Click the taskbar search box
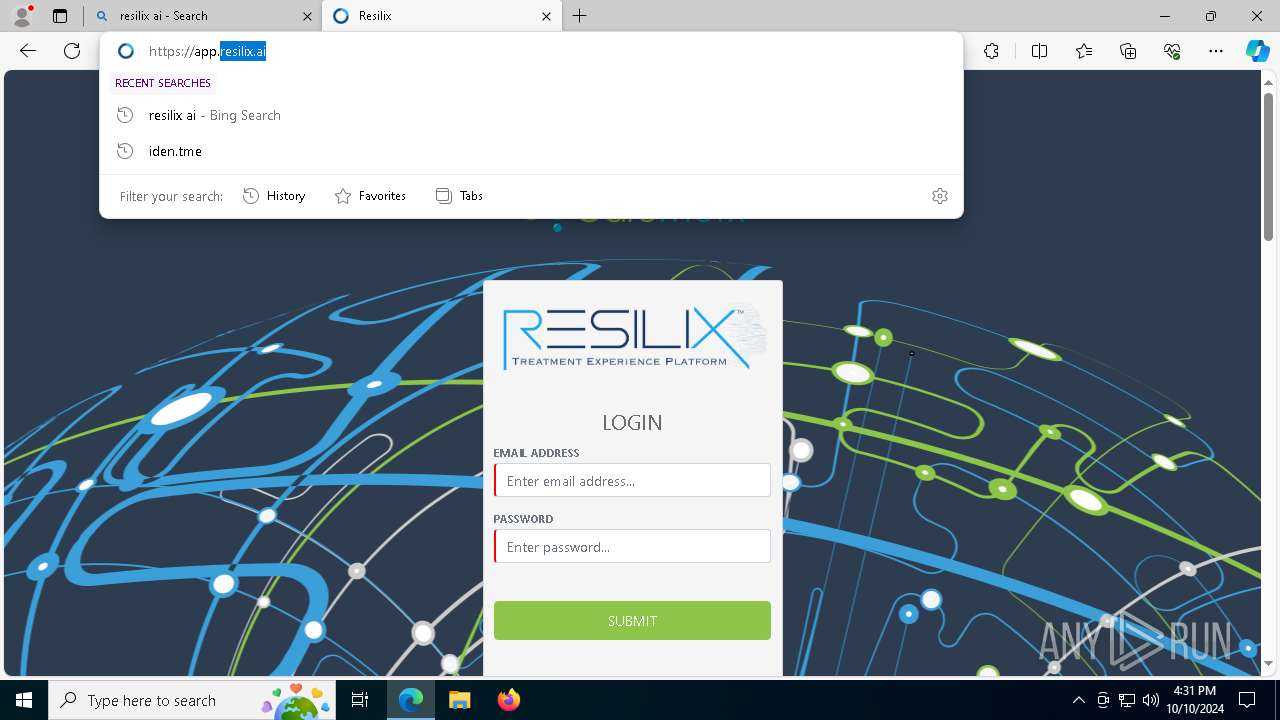This screenshot has width=1280, height=720. 192,700
